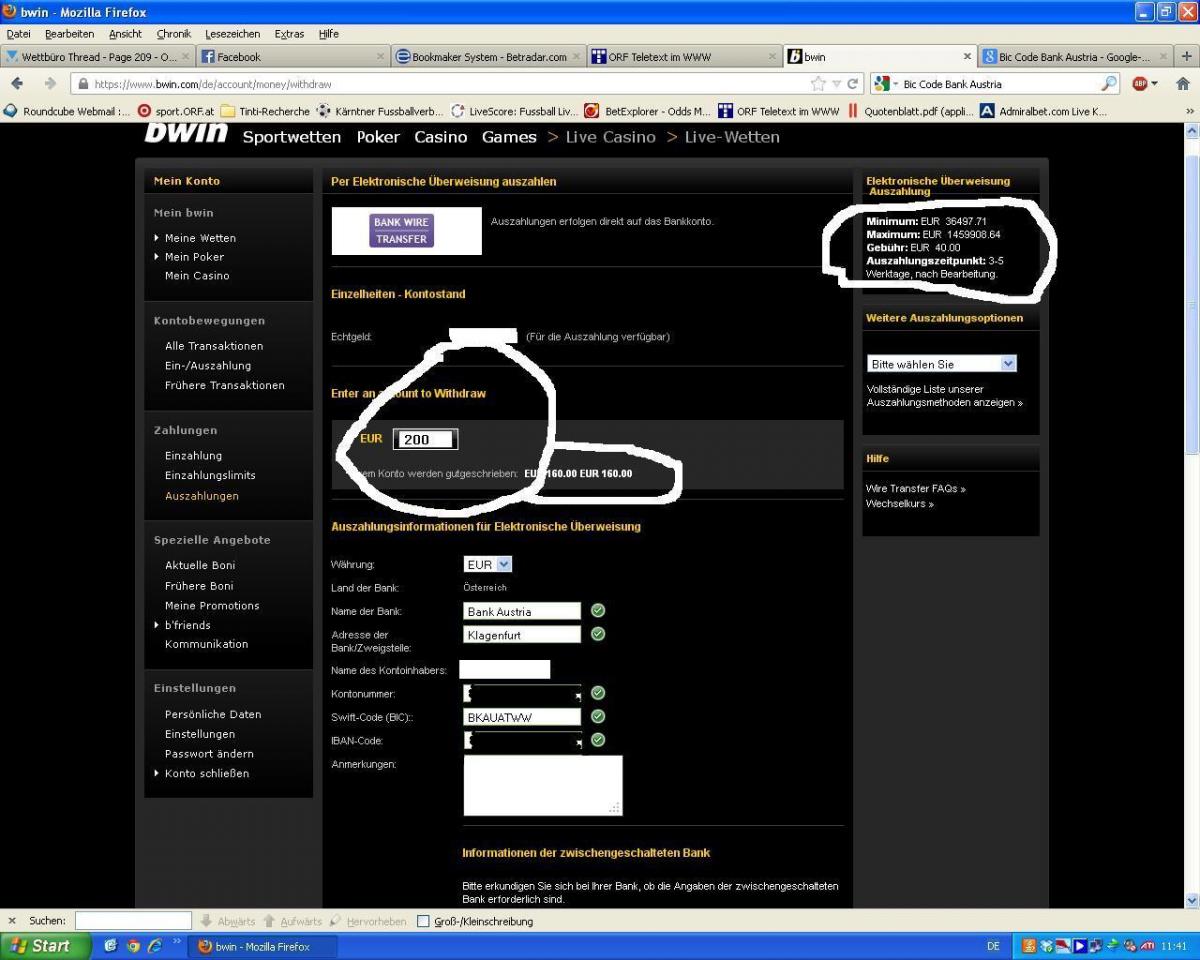The image size is (1200, 960).
Task: Click the bwin logo
Action: coord(186,132)
